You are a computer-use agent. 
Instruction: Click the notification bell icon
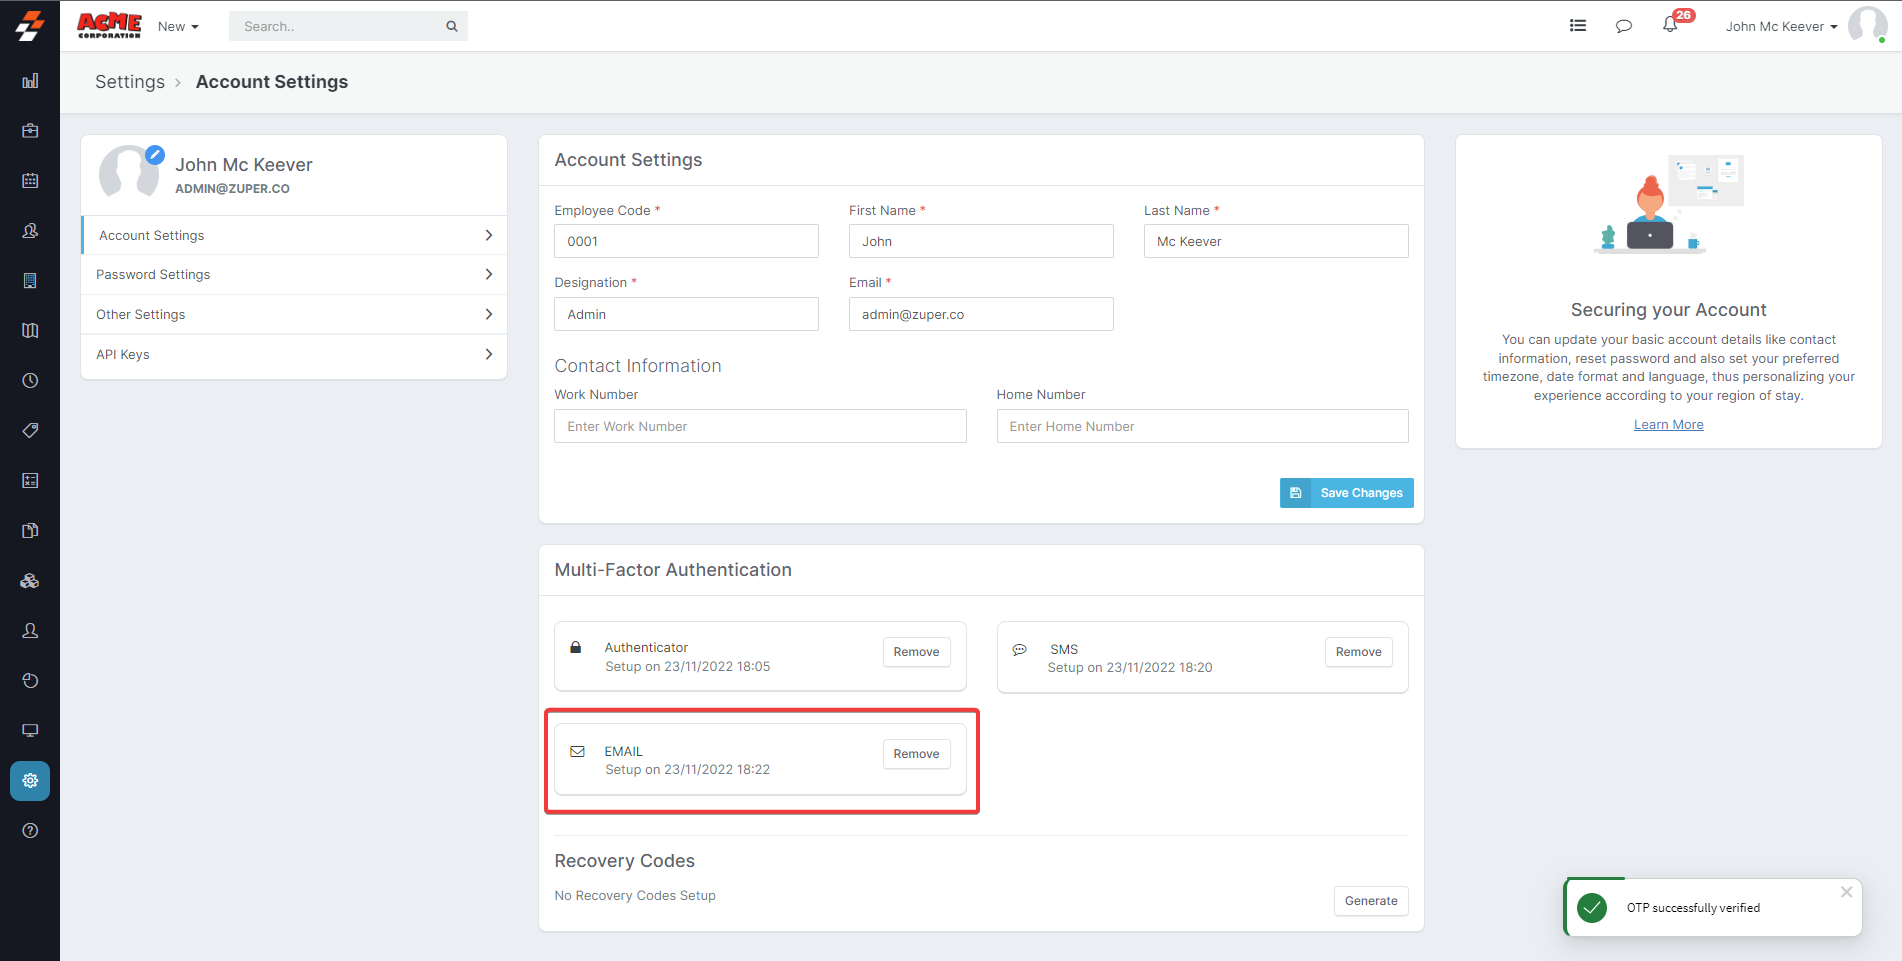click(1669, 26)
